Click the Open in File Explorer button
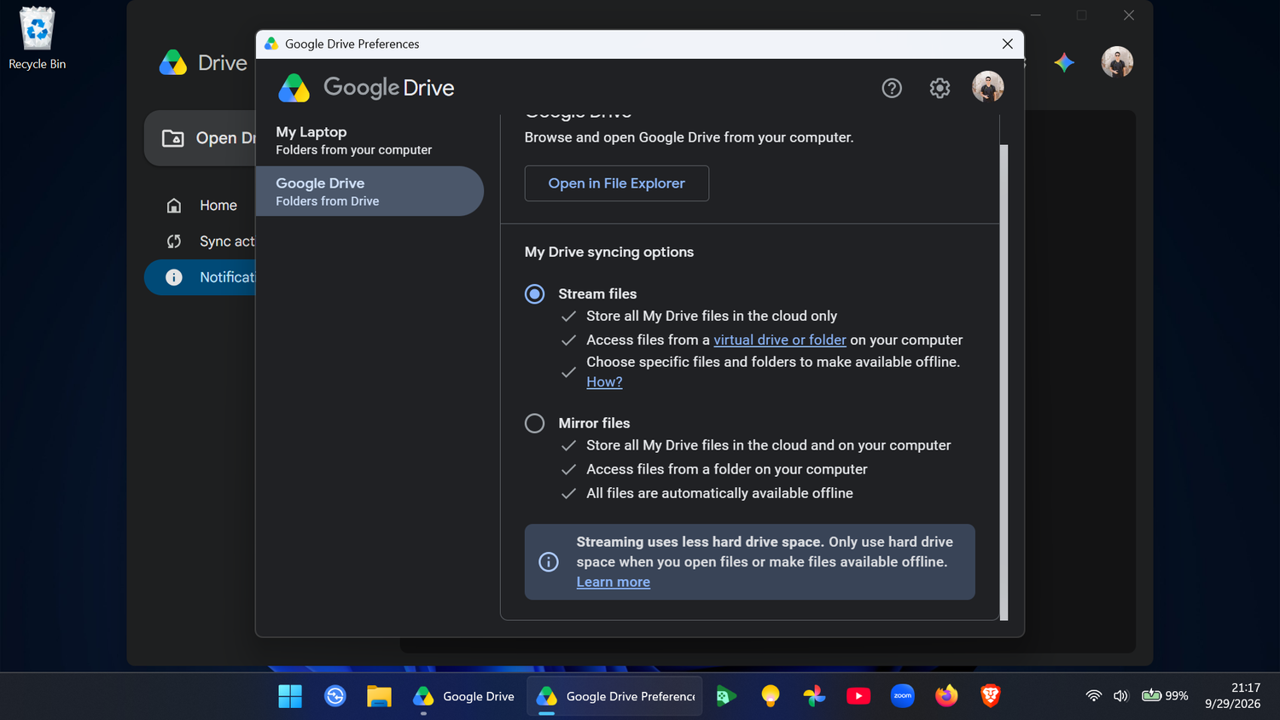The width and height of the screenshot is (1280, 720). tap(617, 183)
